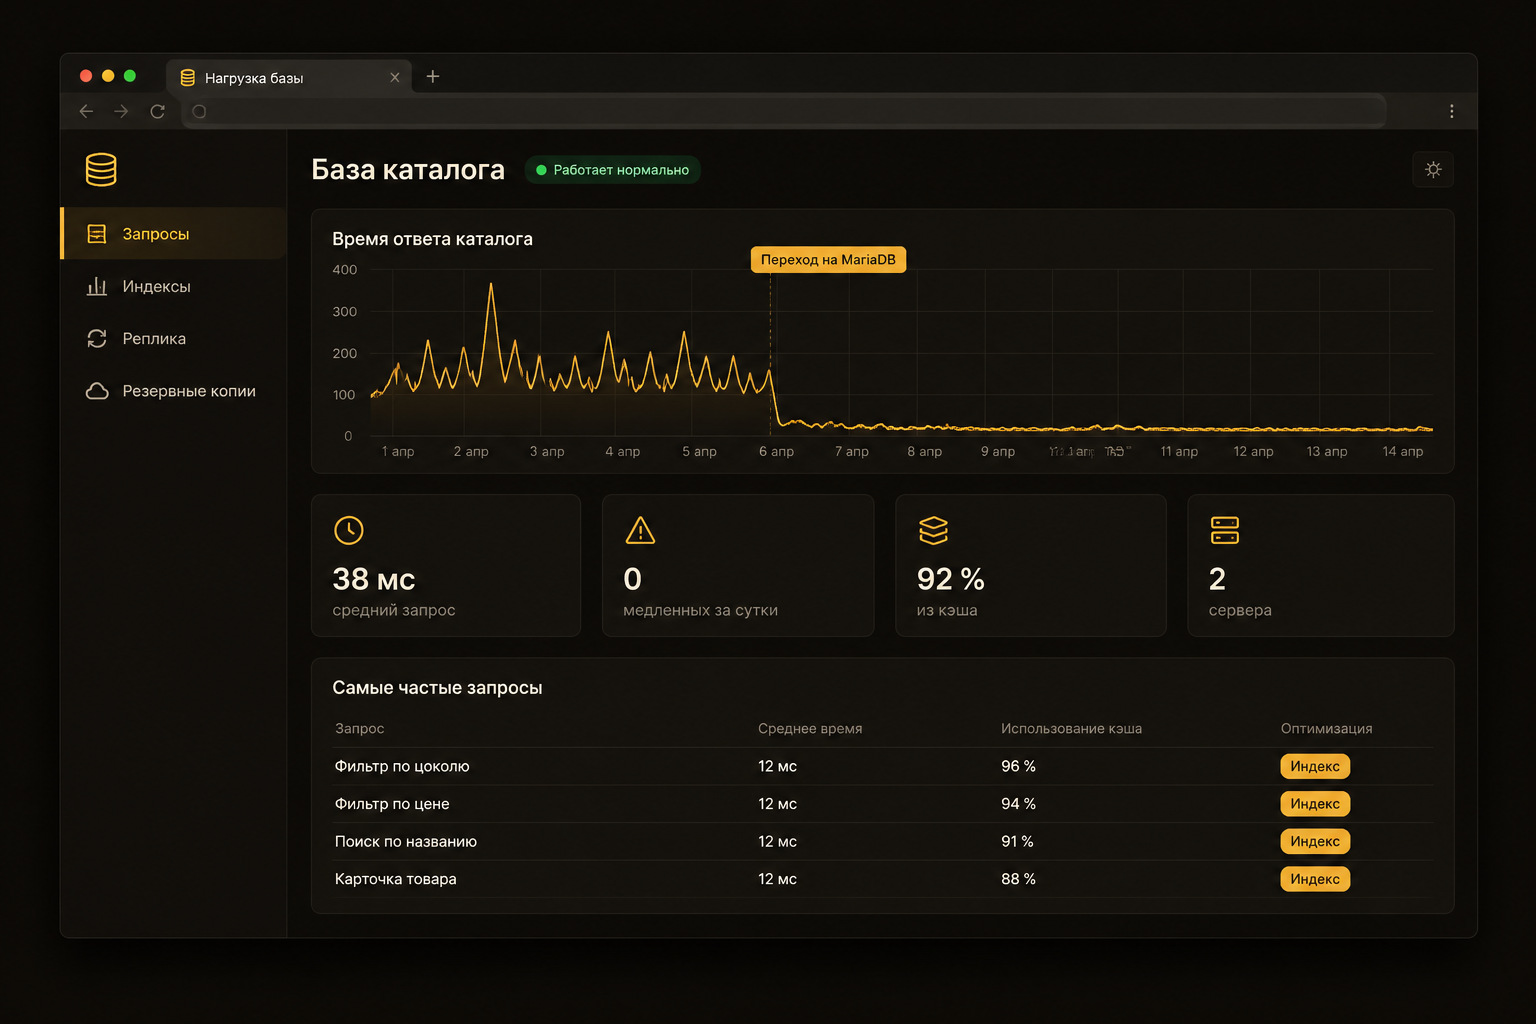Click the Реплика sync arrows icon
This screenshot has height=1024, width=1536.
pyautogui.click(x=97, y=339)
